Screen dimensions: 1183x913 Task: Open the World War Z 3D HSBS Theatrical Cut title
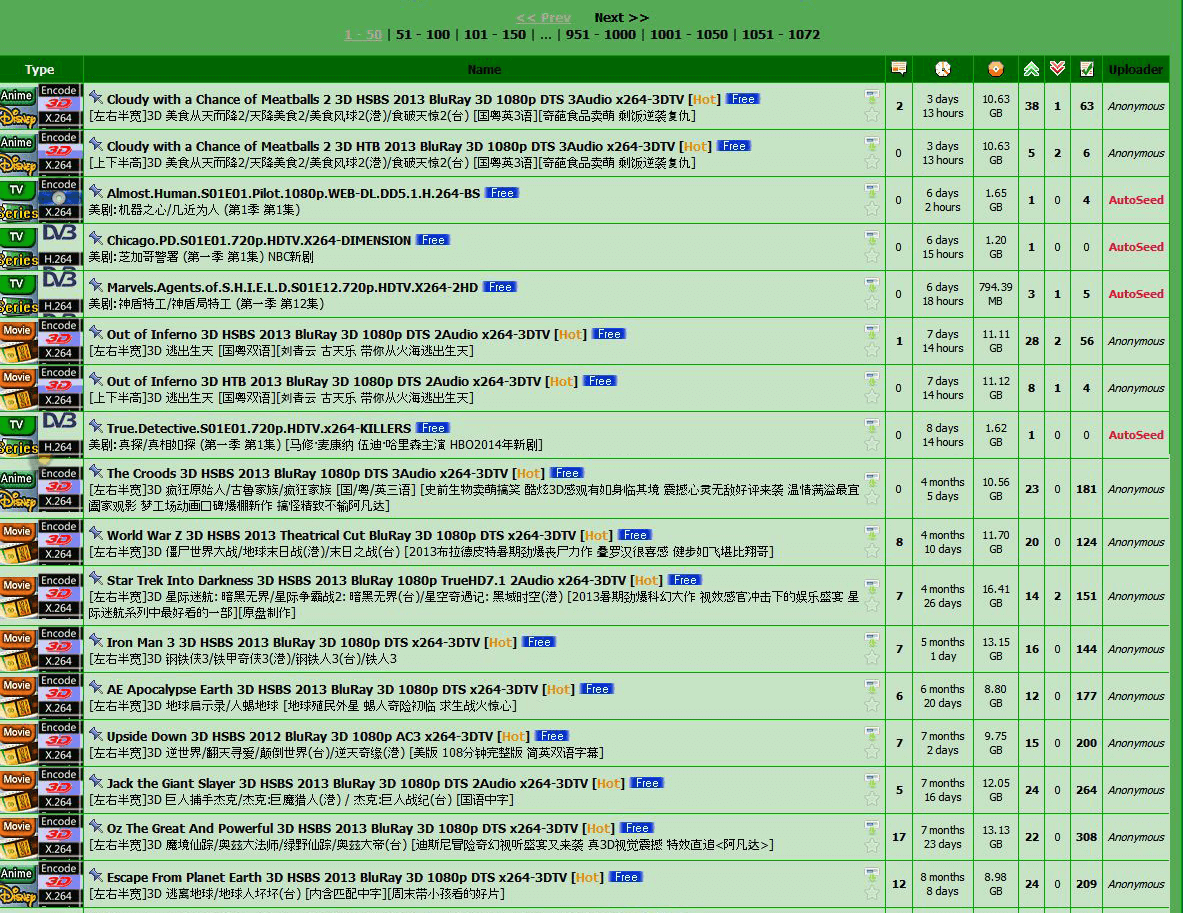[341, 535]
